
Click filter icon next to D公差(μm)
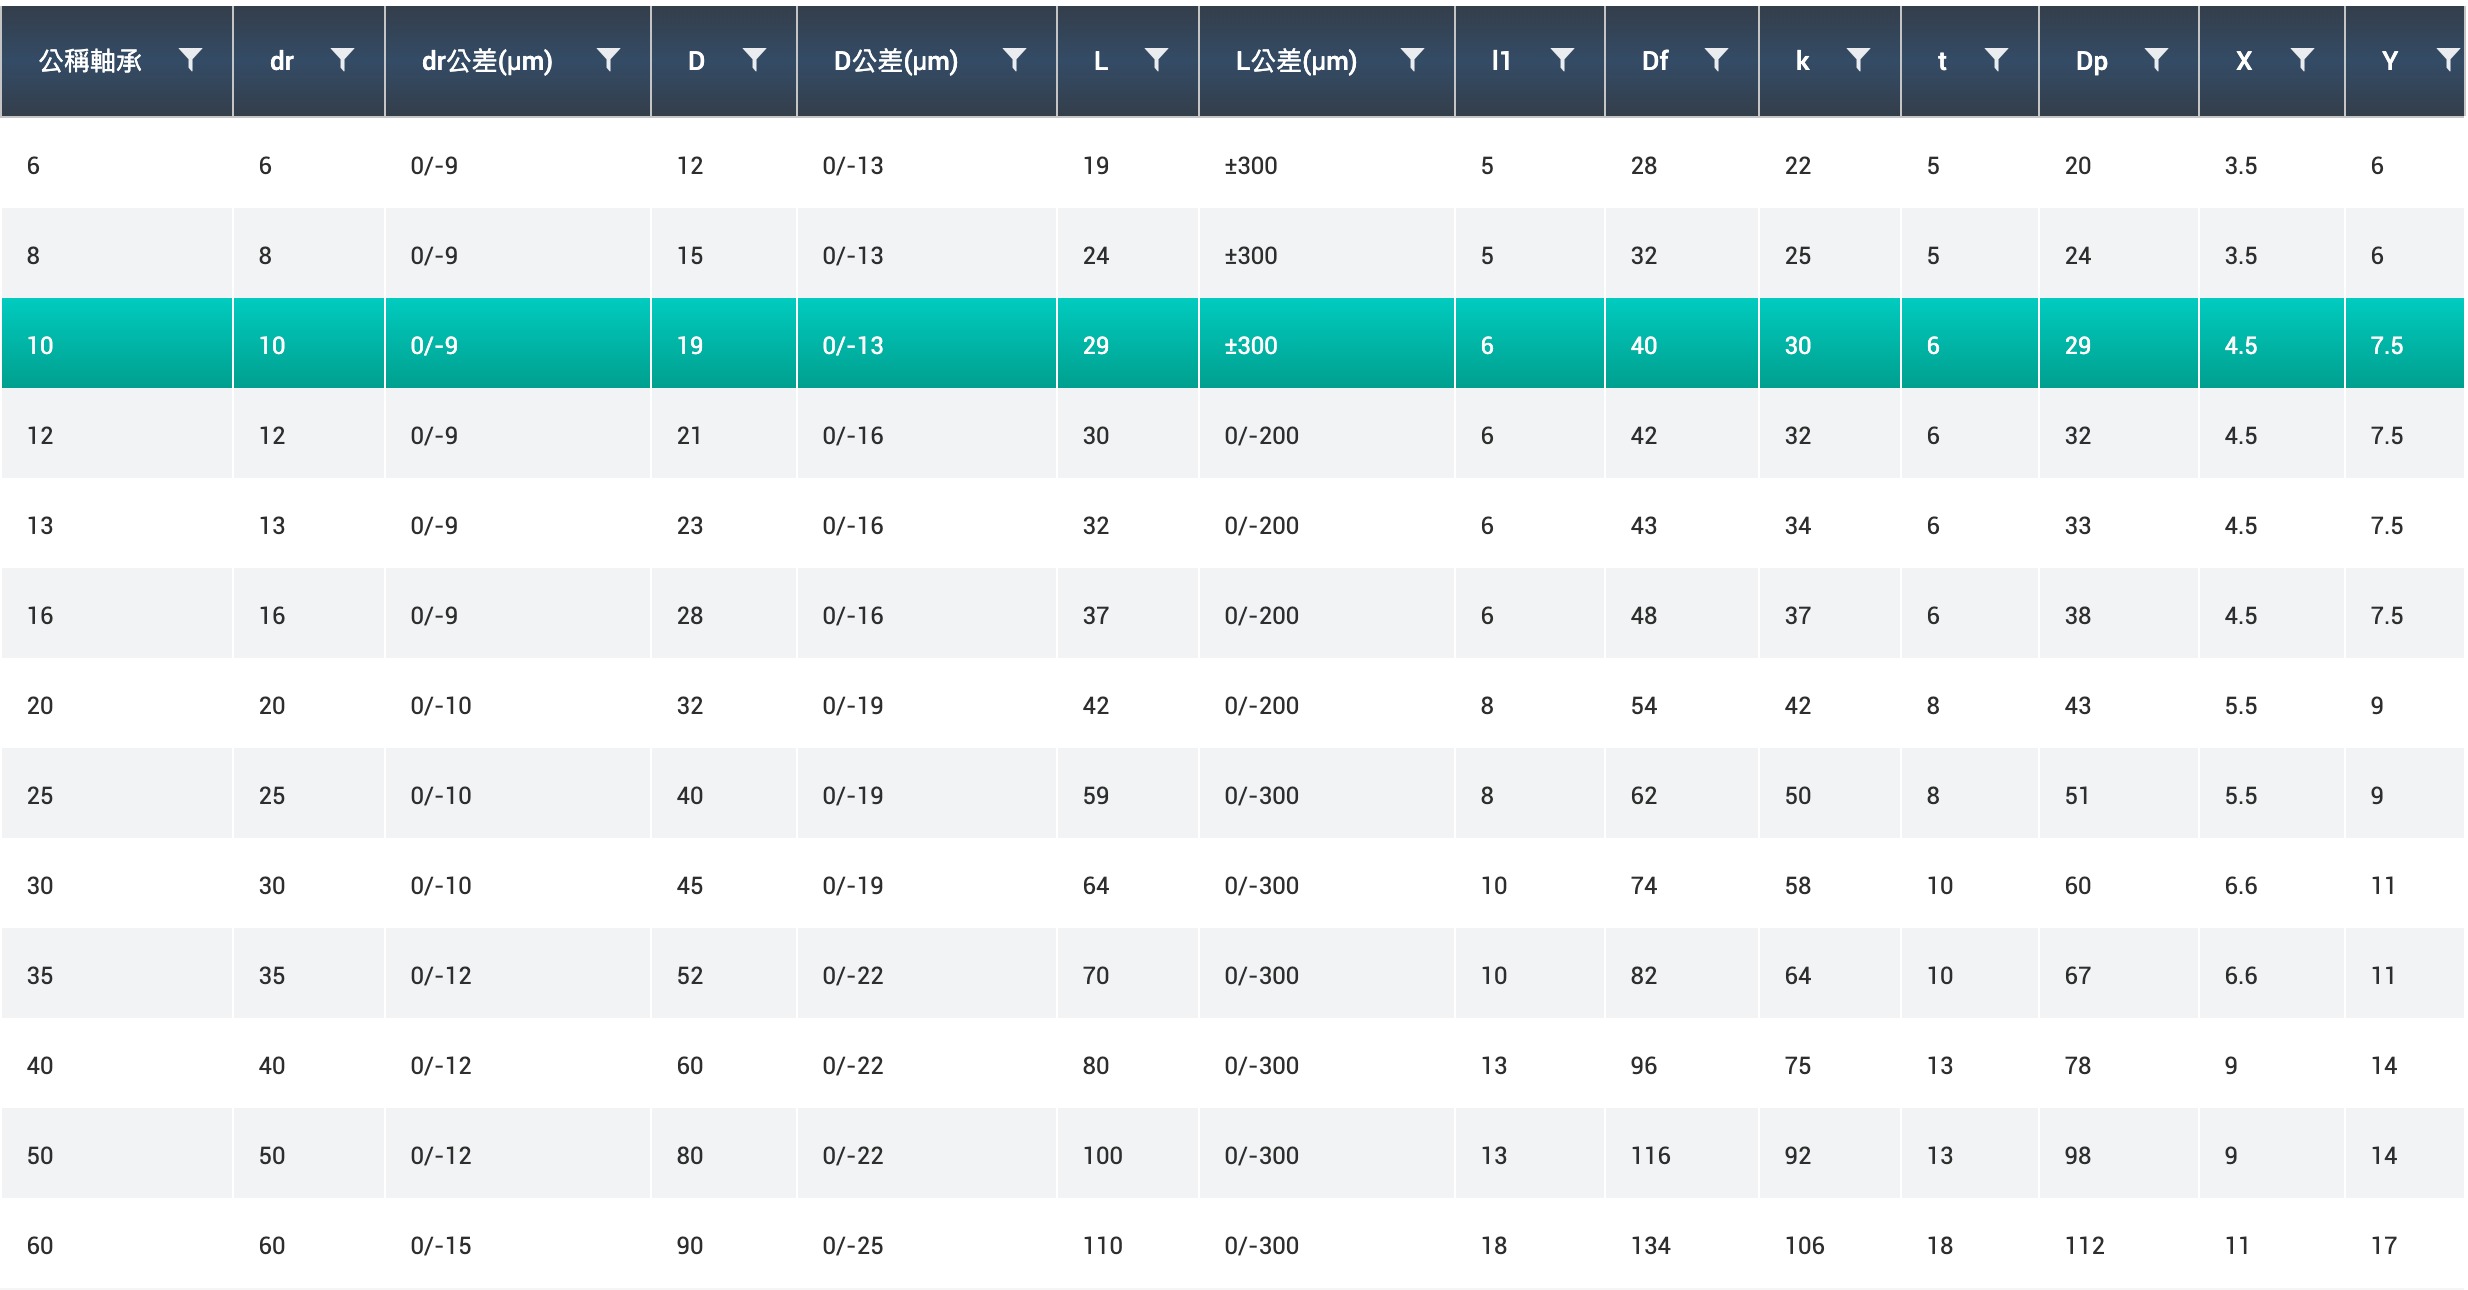(1014, 60)
